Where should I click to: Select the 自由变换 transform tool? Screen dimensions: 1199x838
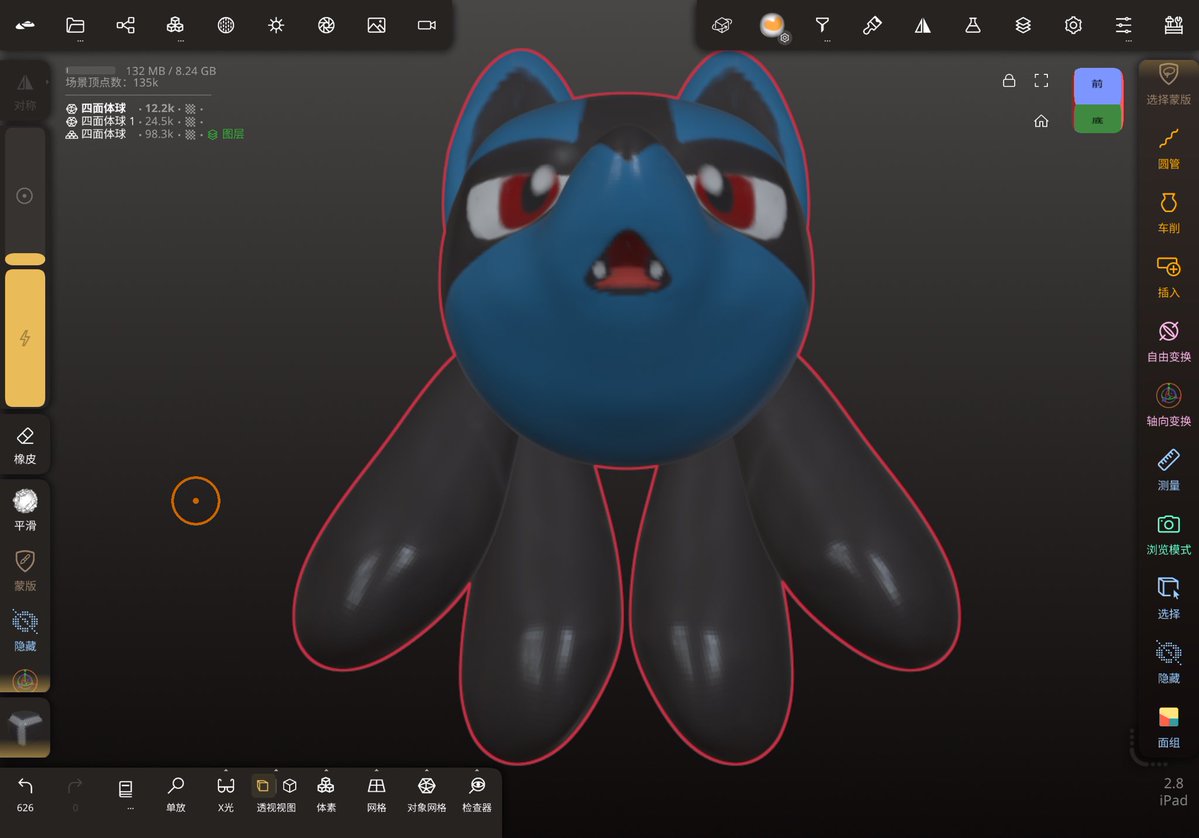1168,341
